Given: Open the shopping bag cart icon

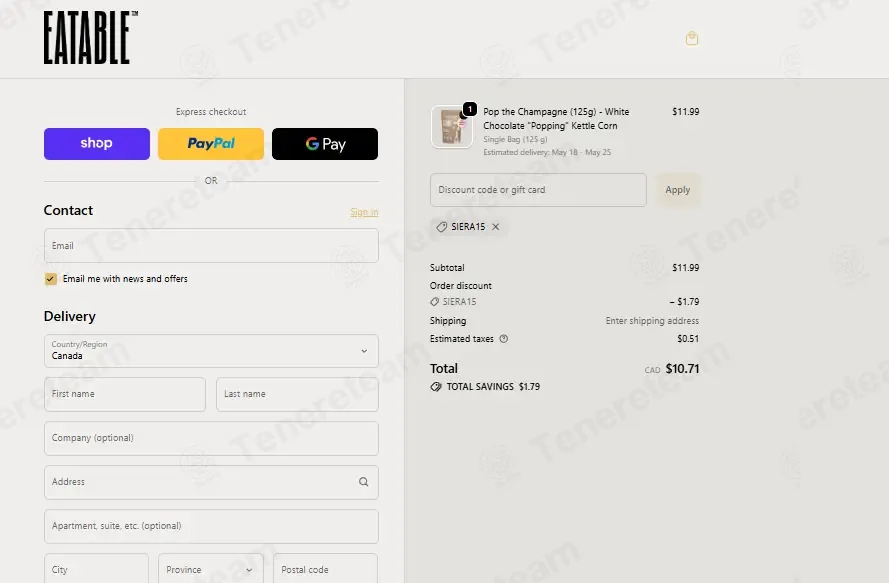Looking at the screenshot, I should [692, 39].
